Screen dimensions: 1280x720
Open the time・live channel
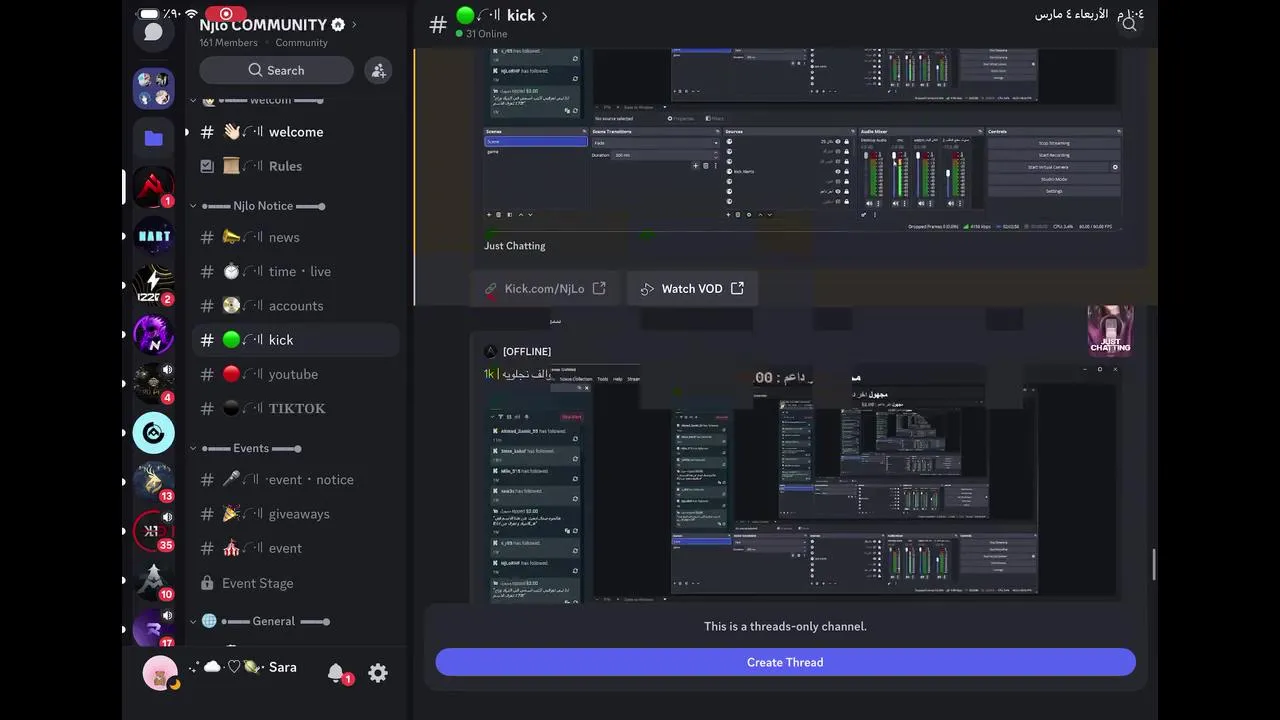click(x=295, y=271)
